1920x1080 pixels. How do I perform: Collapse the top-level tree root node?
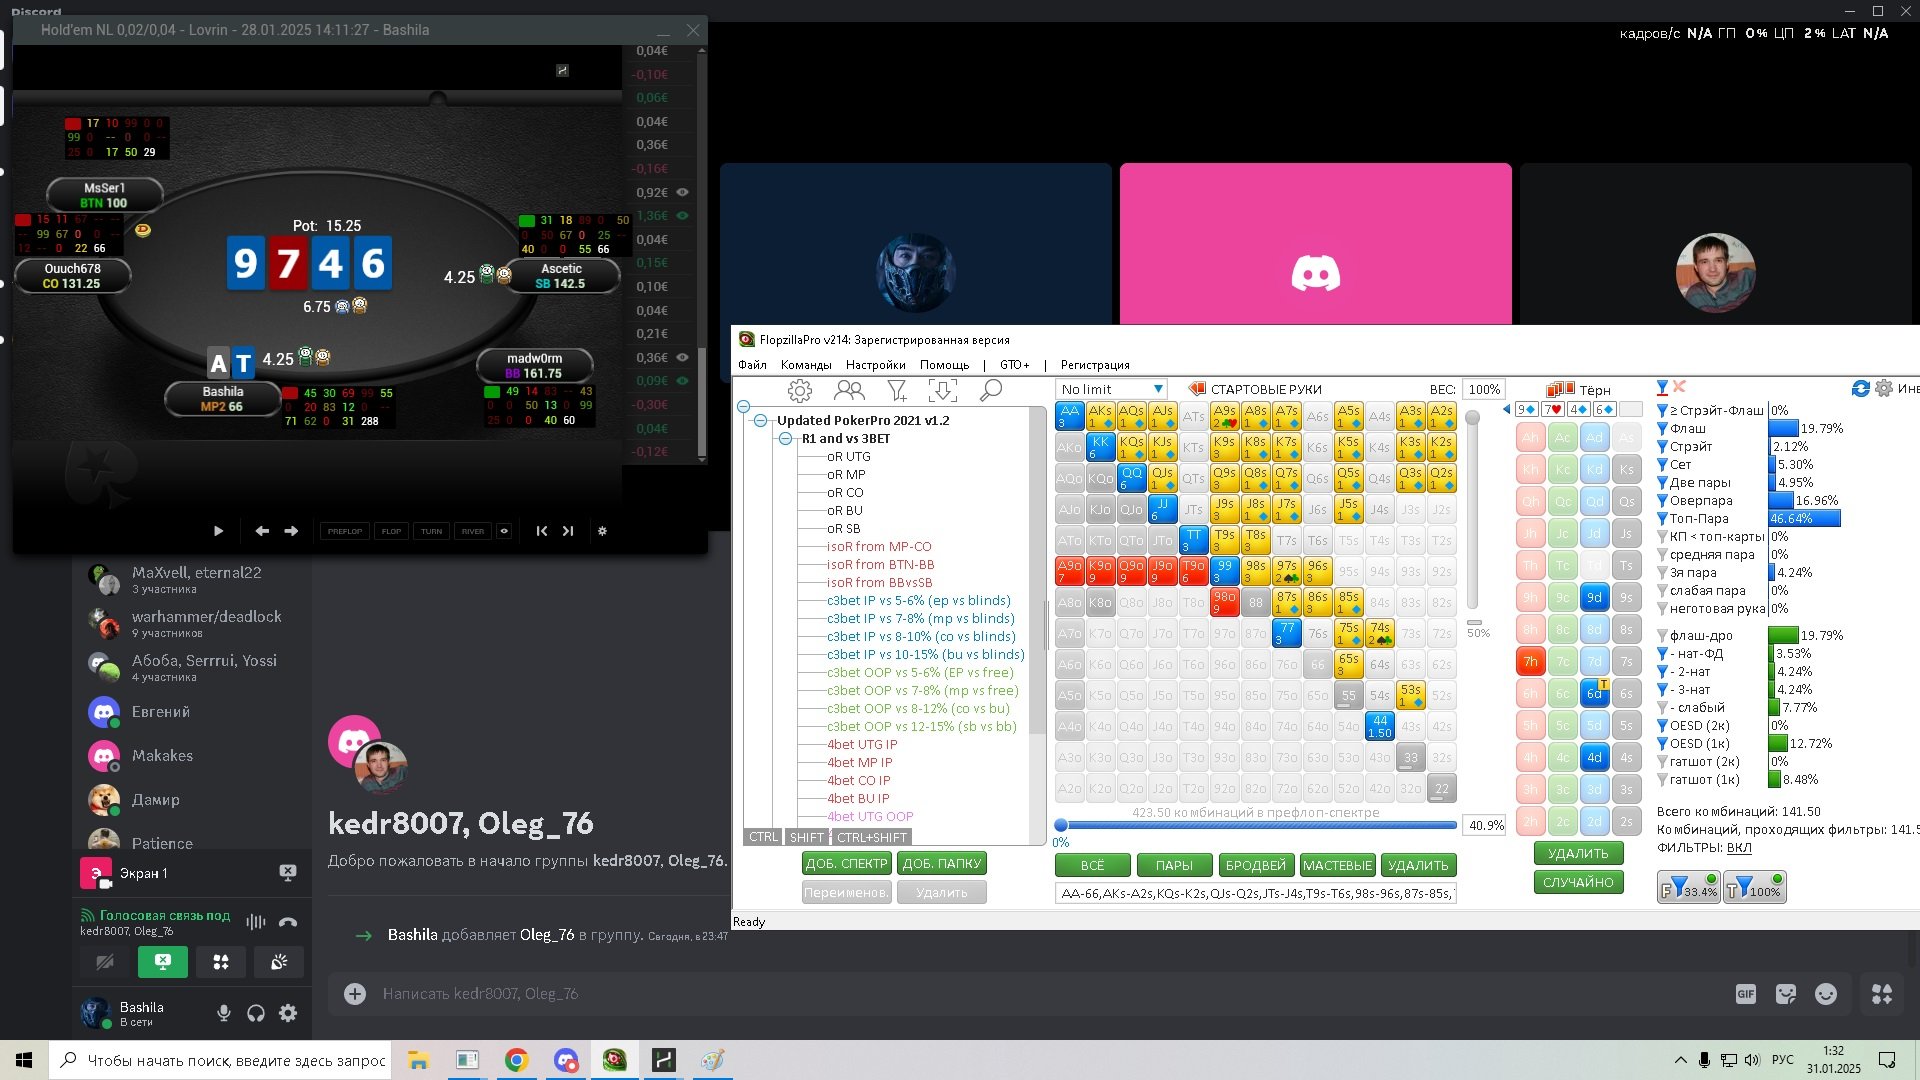[743, 406]
